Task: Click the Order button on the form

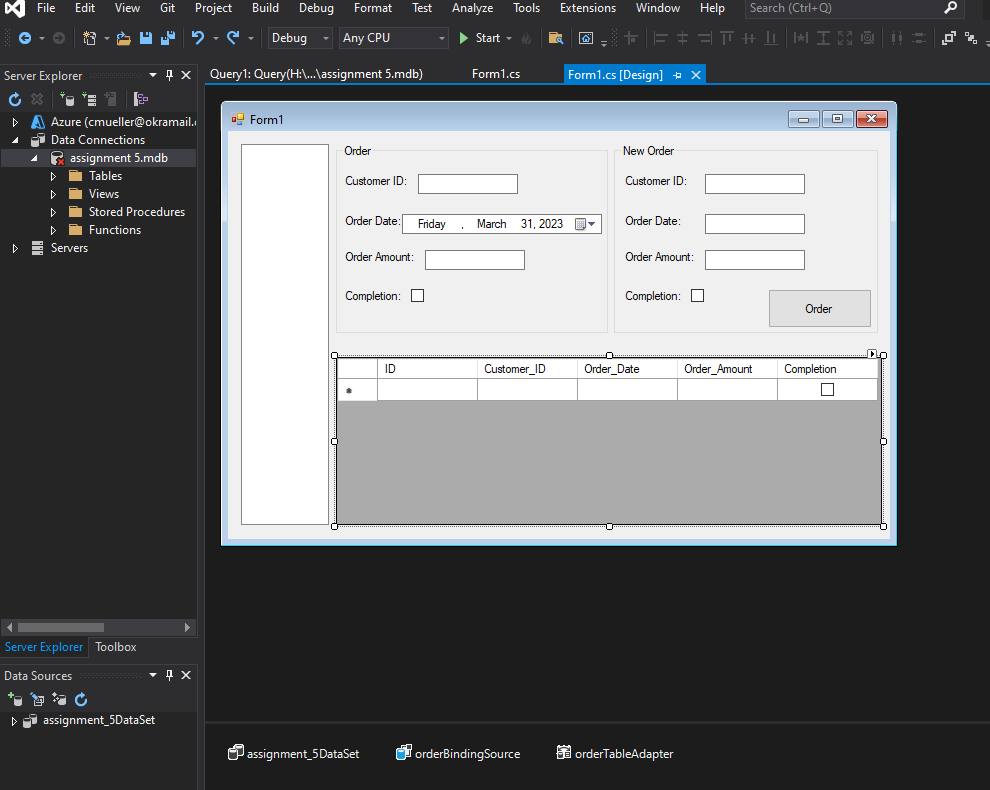Action: pyautogui.click(x=819, y=309)
